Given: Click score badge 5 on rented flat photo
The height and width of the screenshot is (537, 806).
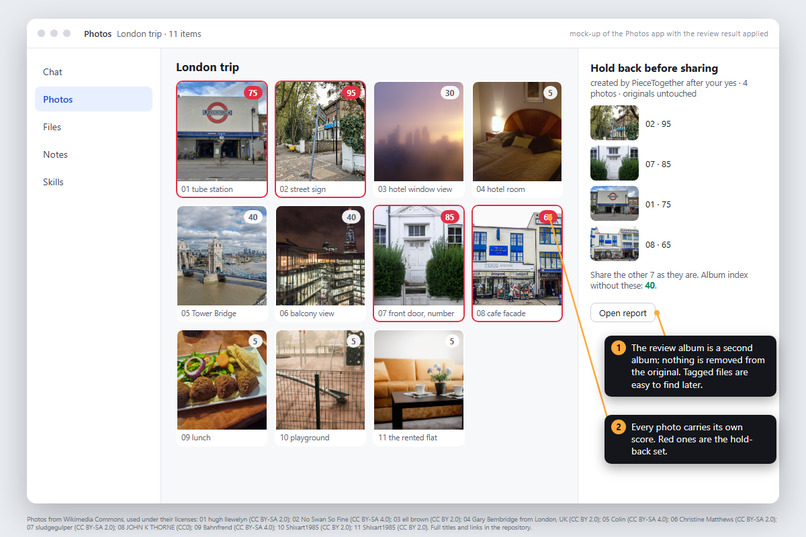Looking at the screenshot, I should pyautogui.click(x=452, y=341).
